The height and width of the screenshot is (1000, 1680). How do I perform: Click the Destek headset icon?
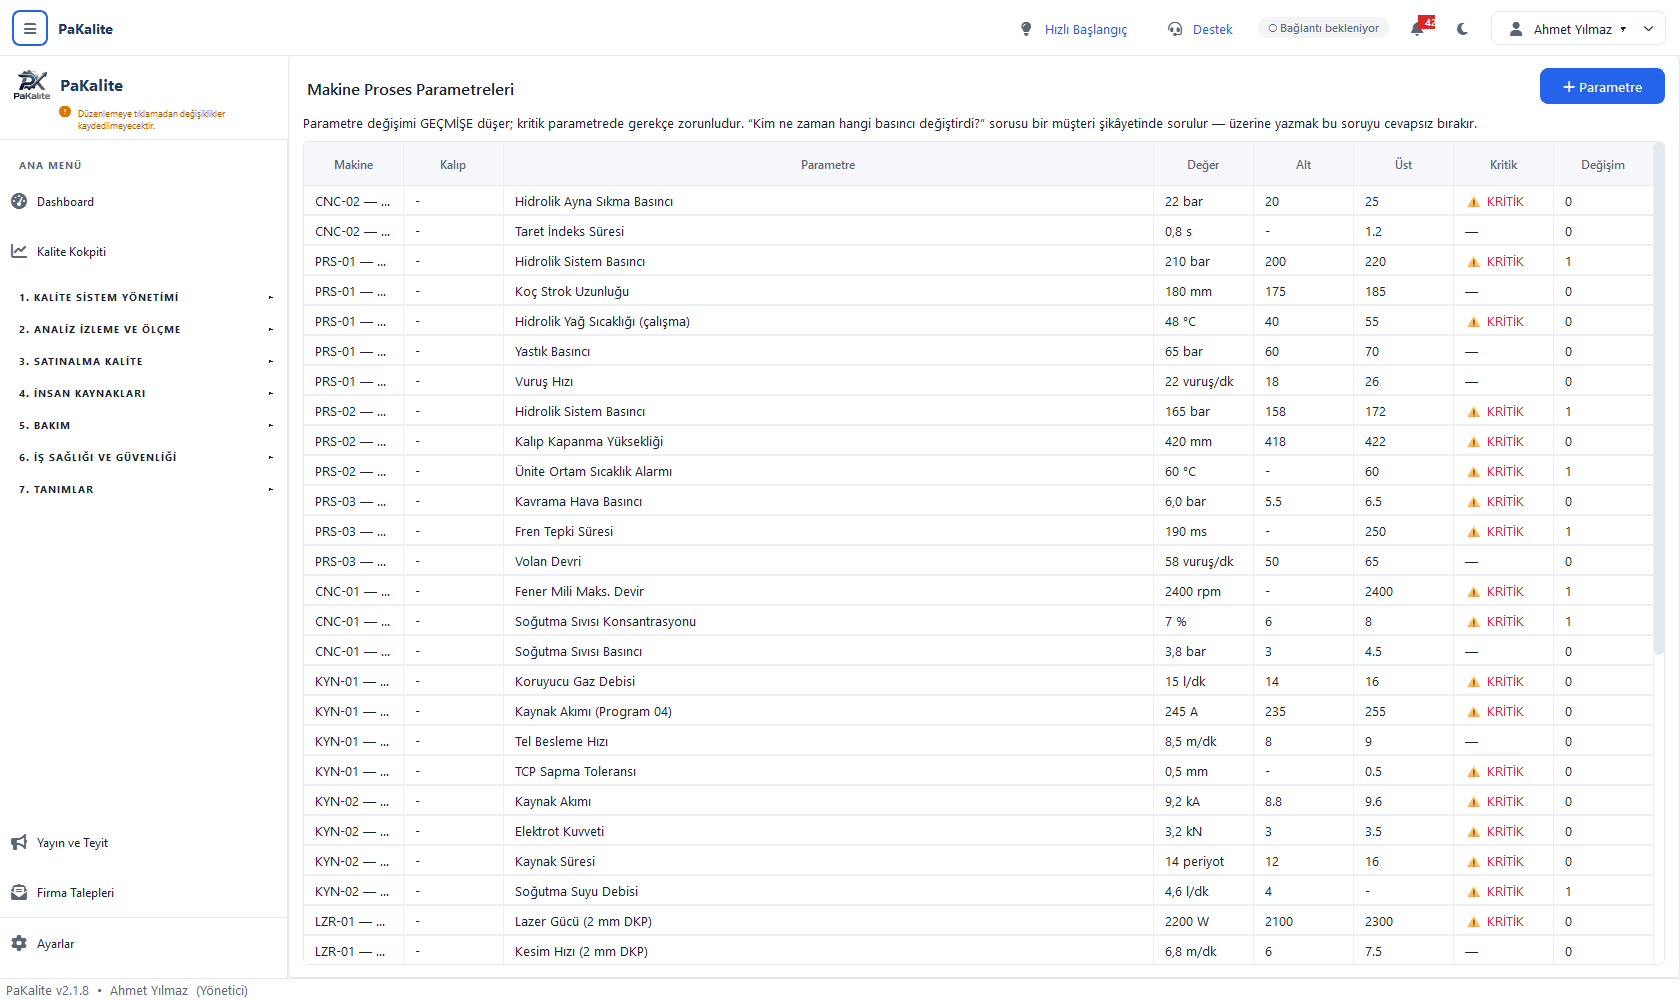coord(1175,29)
